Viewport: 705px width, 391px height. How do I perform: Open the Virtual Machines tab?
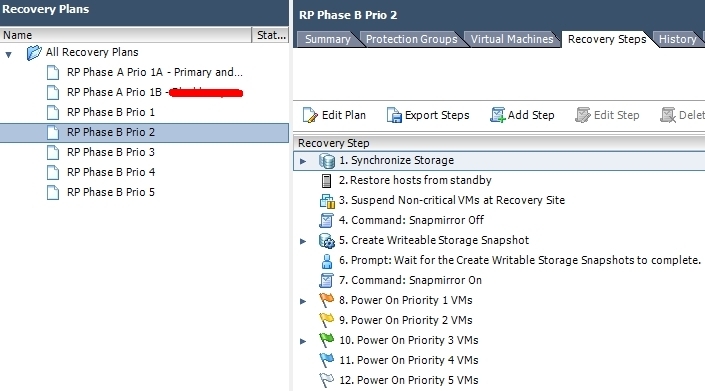(512, 39)
